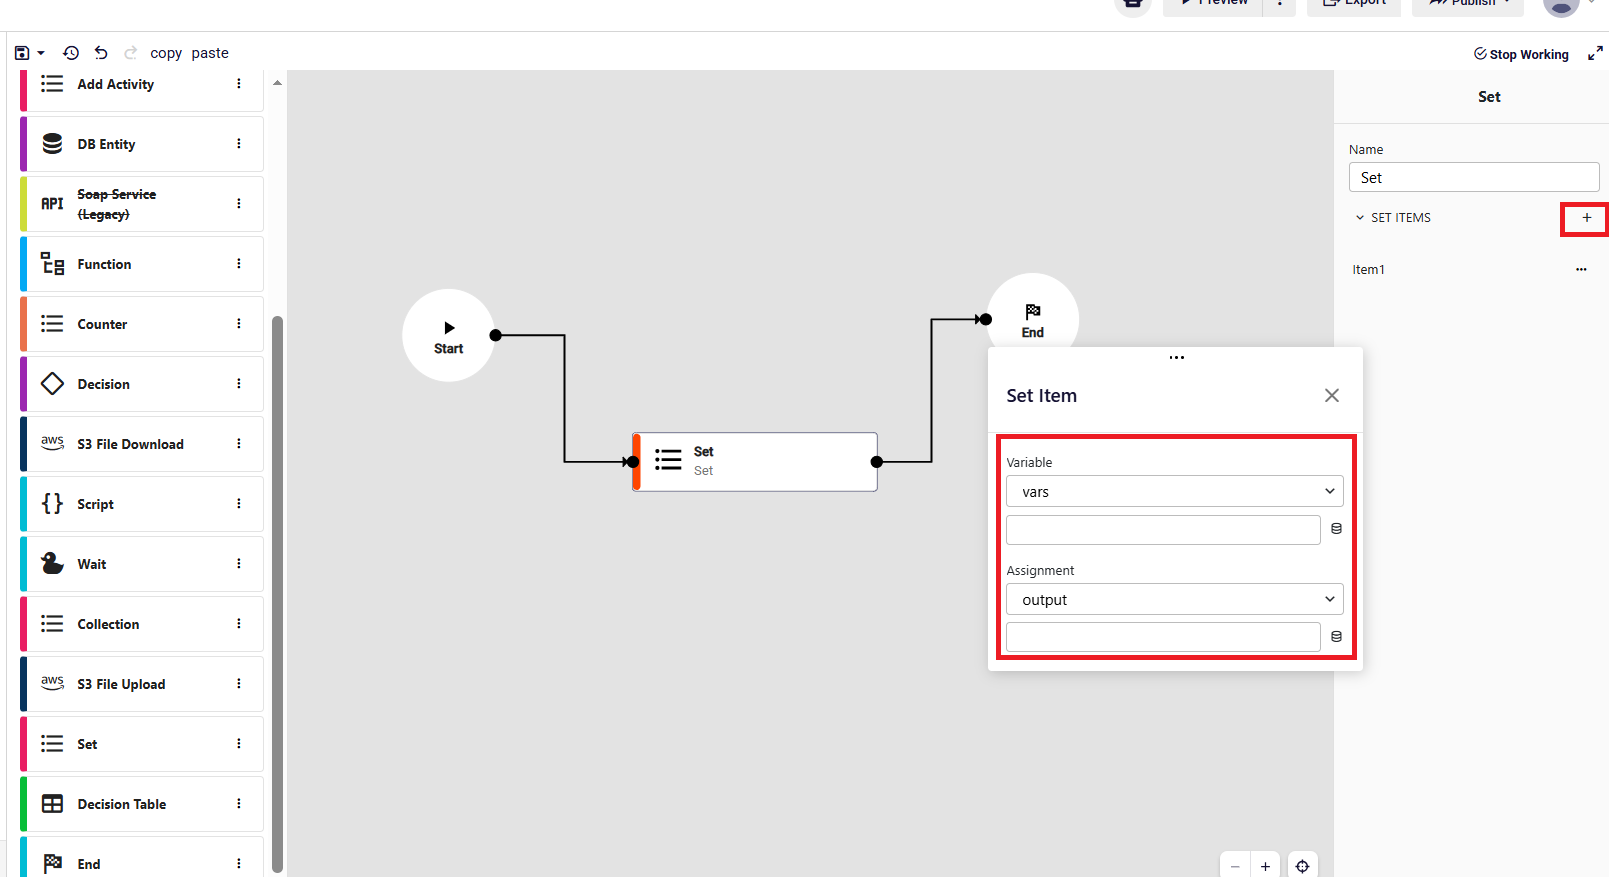This screenshot has height=877, width=1609.
Task: Click the database icon beside the Assignment field
Action: pyautogui.click(x=1336, y=636)
